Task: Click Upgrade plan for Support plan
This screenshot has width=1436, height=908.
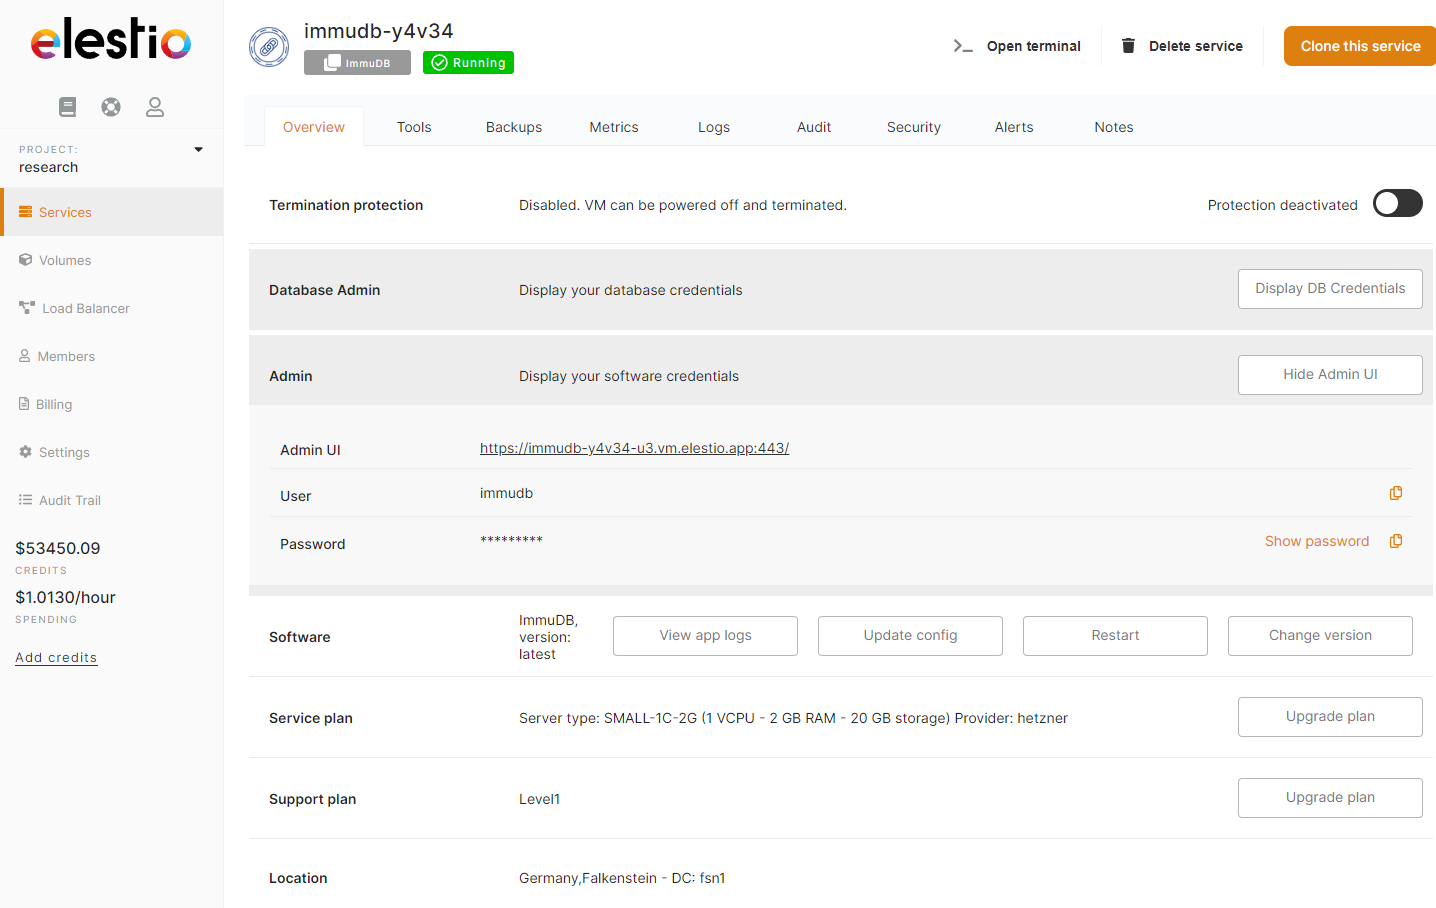Action: click(x=1330, y=798)
